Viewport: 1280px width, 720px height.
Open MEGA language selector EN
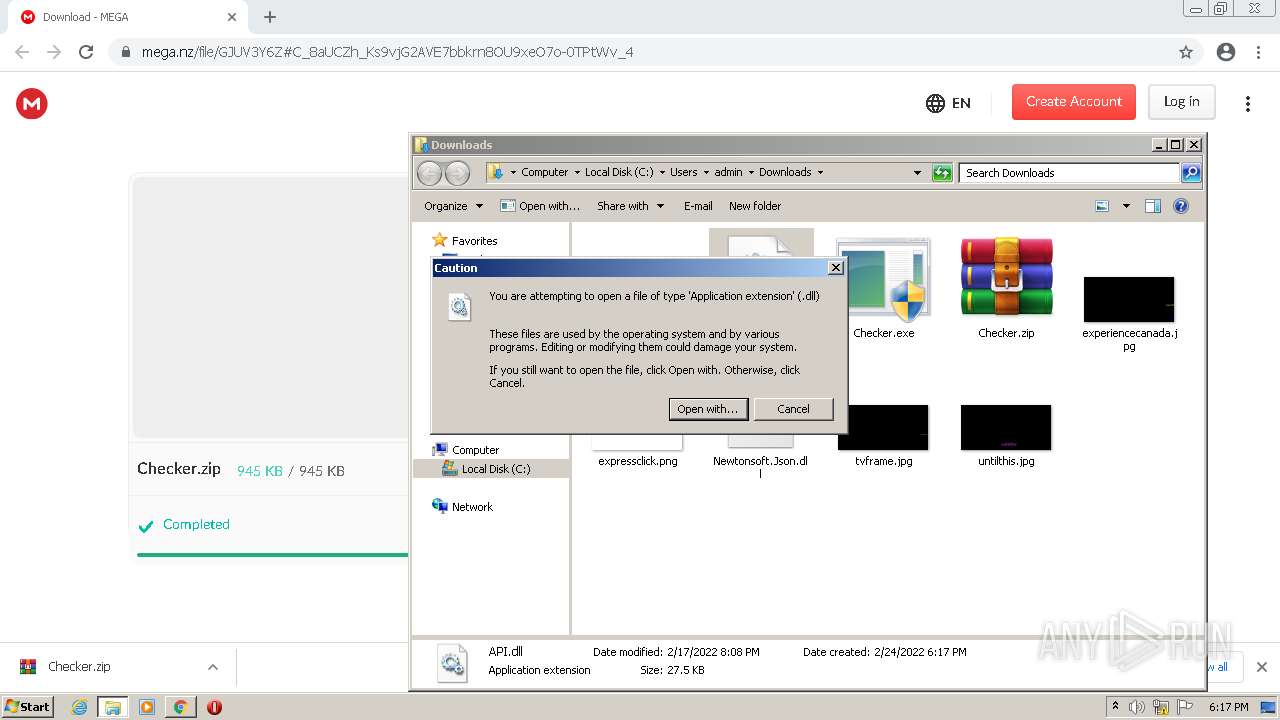tap(948, 103)
